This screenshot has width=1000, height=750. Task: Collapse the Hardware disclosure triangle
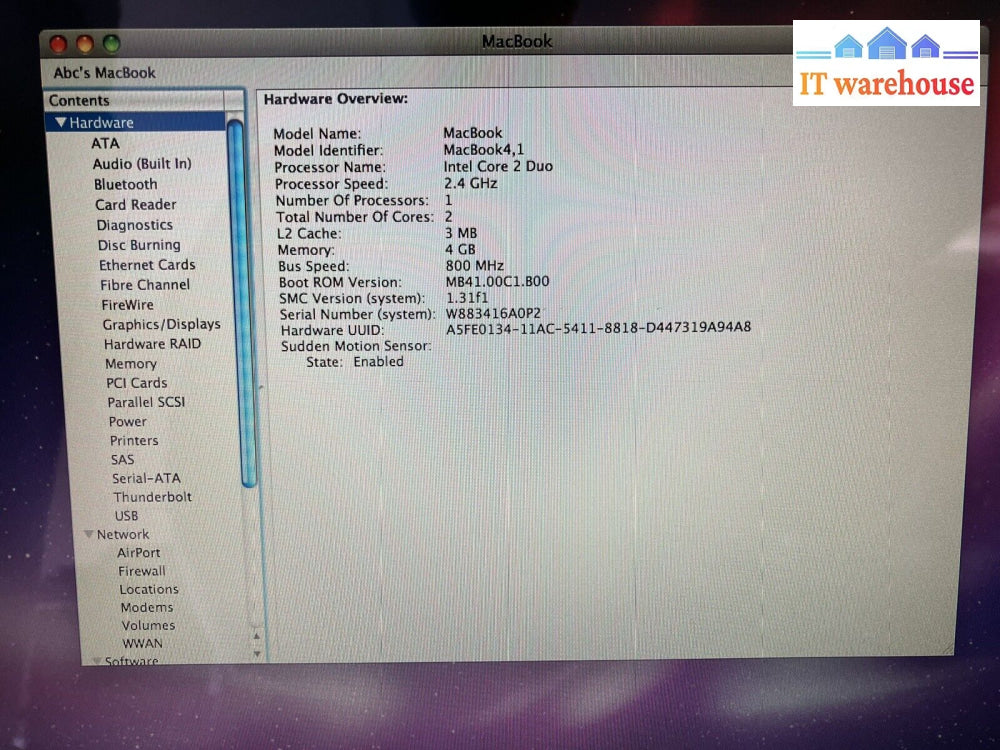click(61, 123)
